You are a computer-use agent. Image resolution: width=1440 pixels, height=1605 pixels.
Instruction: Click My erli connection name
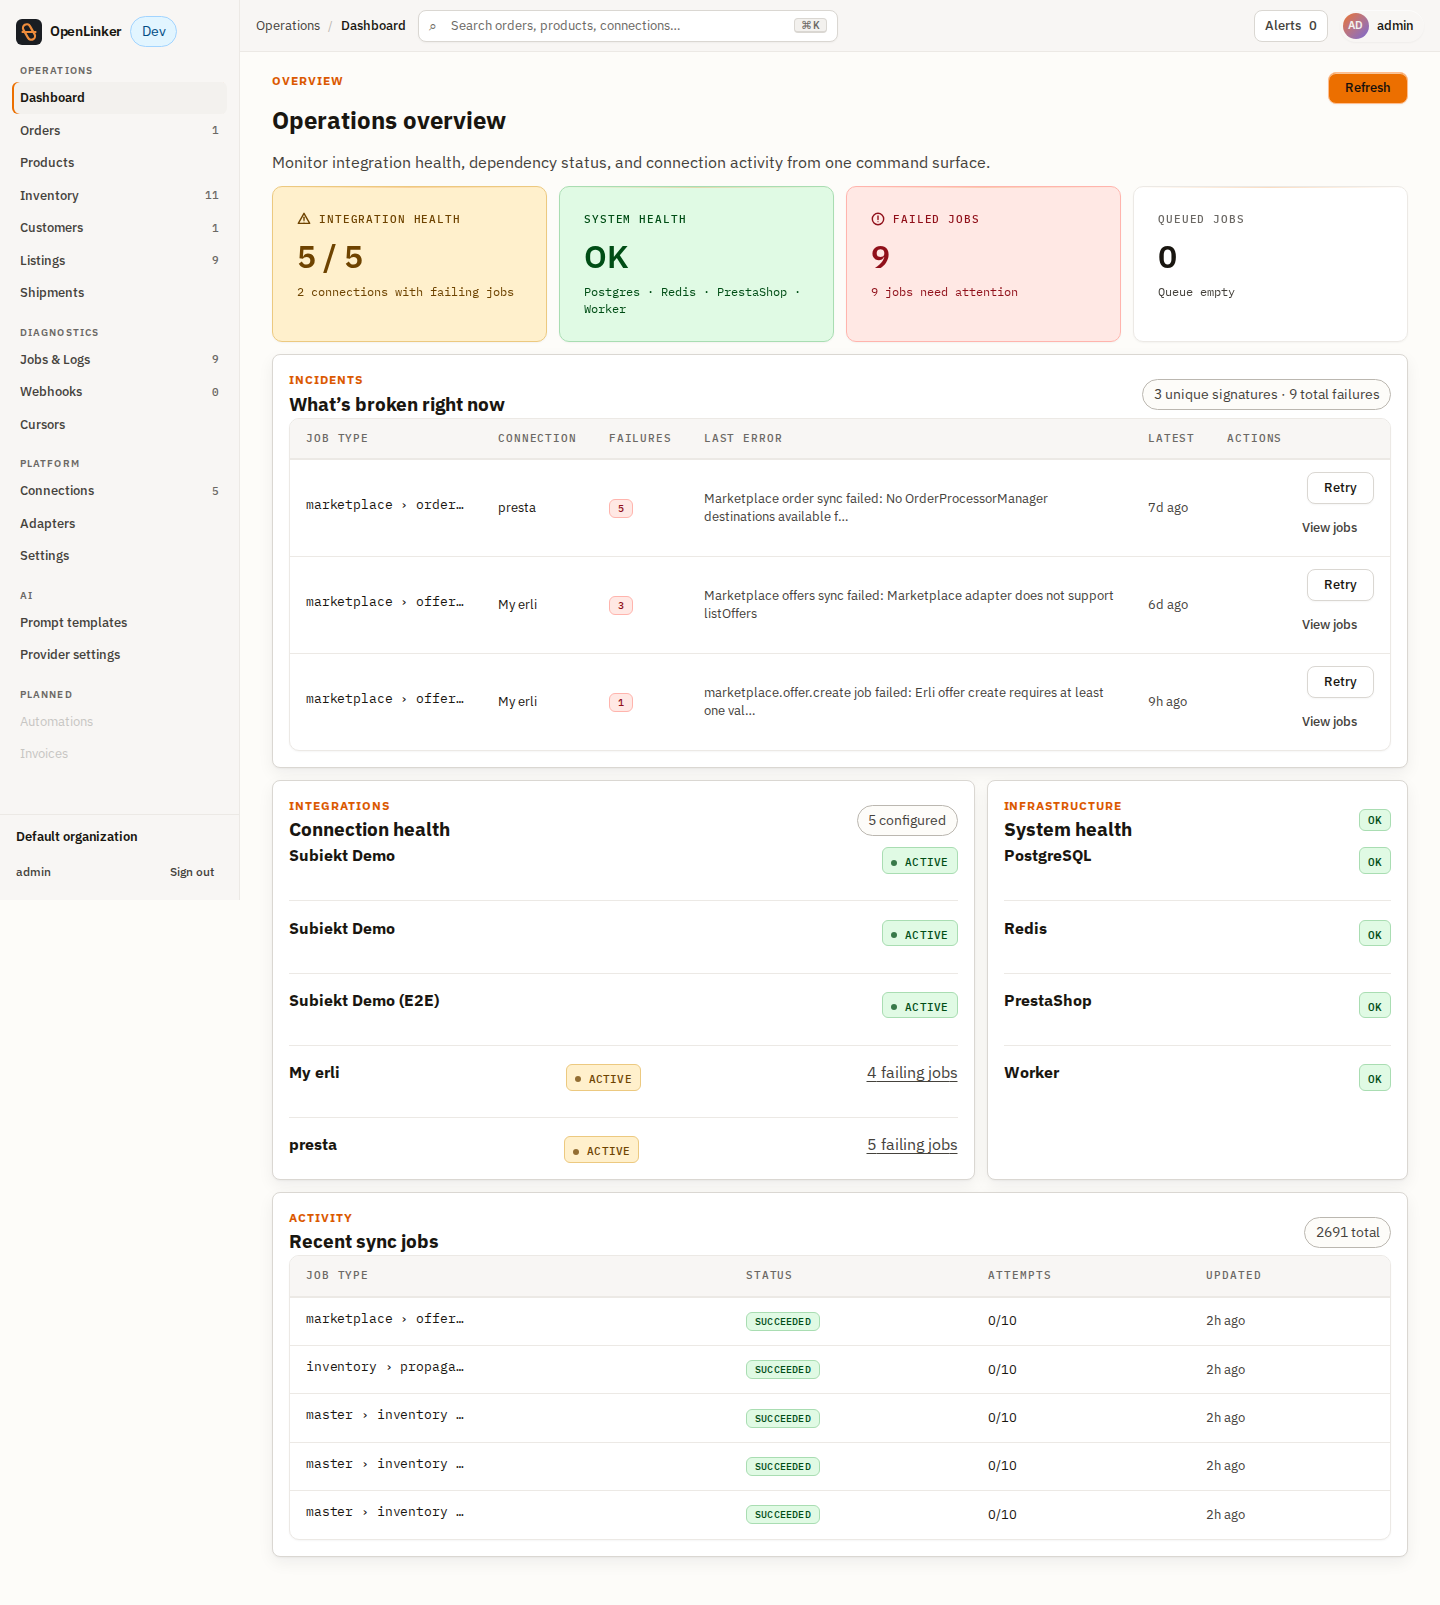(x=314, y=1073)
